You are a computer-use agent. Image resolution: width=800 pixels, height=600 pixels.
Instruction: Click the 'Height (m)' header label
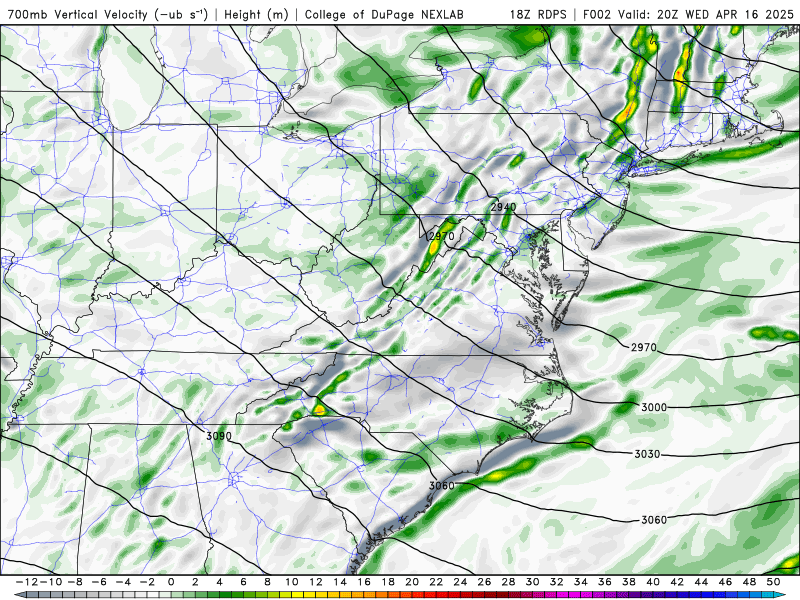pos(256,14)
